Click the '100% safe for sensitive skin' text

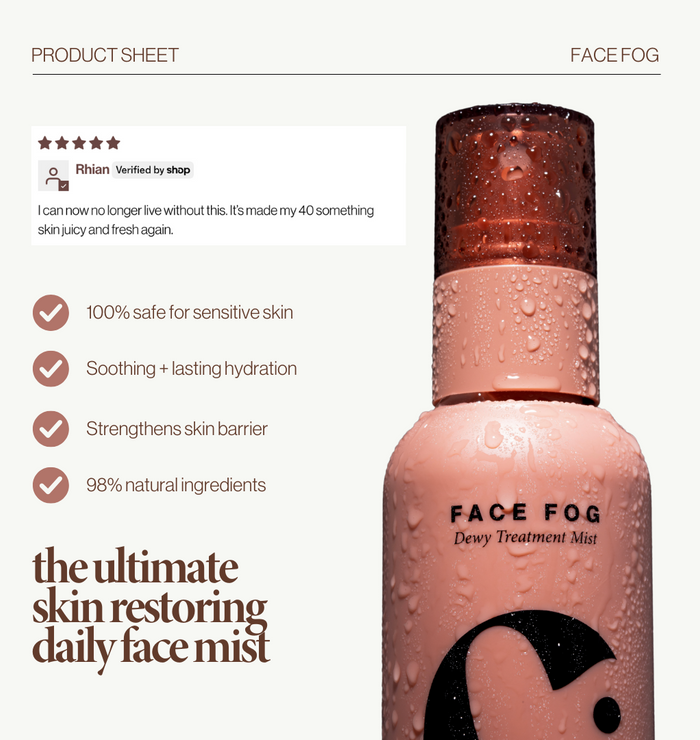189,312
